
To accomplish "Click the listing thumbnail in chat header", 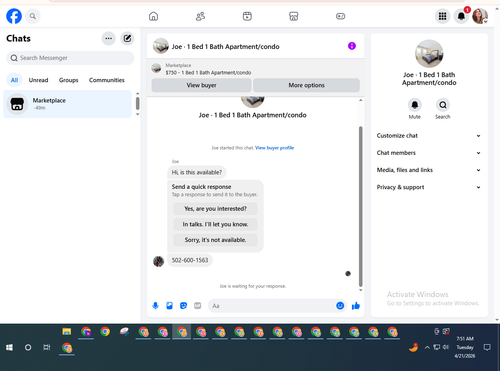I will coord(161,46).
